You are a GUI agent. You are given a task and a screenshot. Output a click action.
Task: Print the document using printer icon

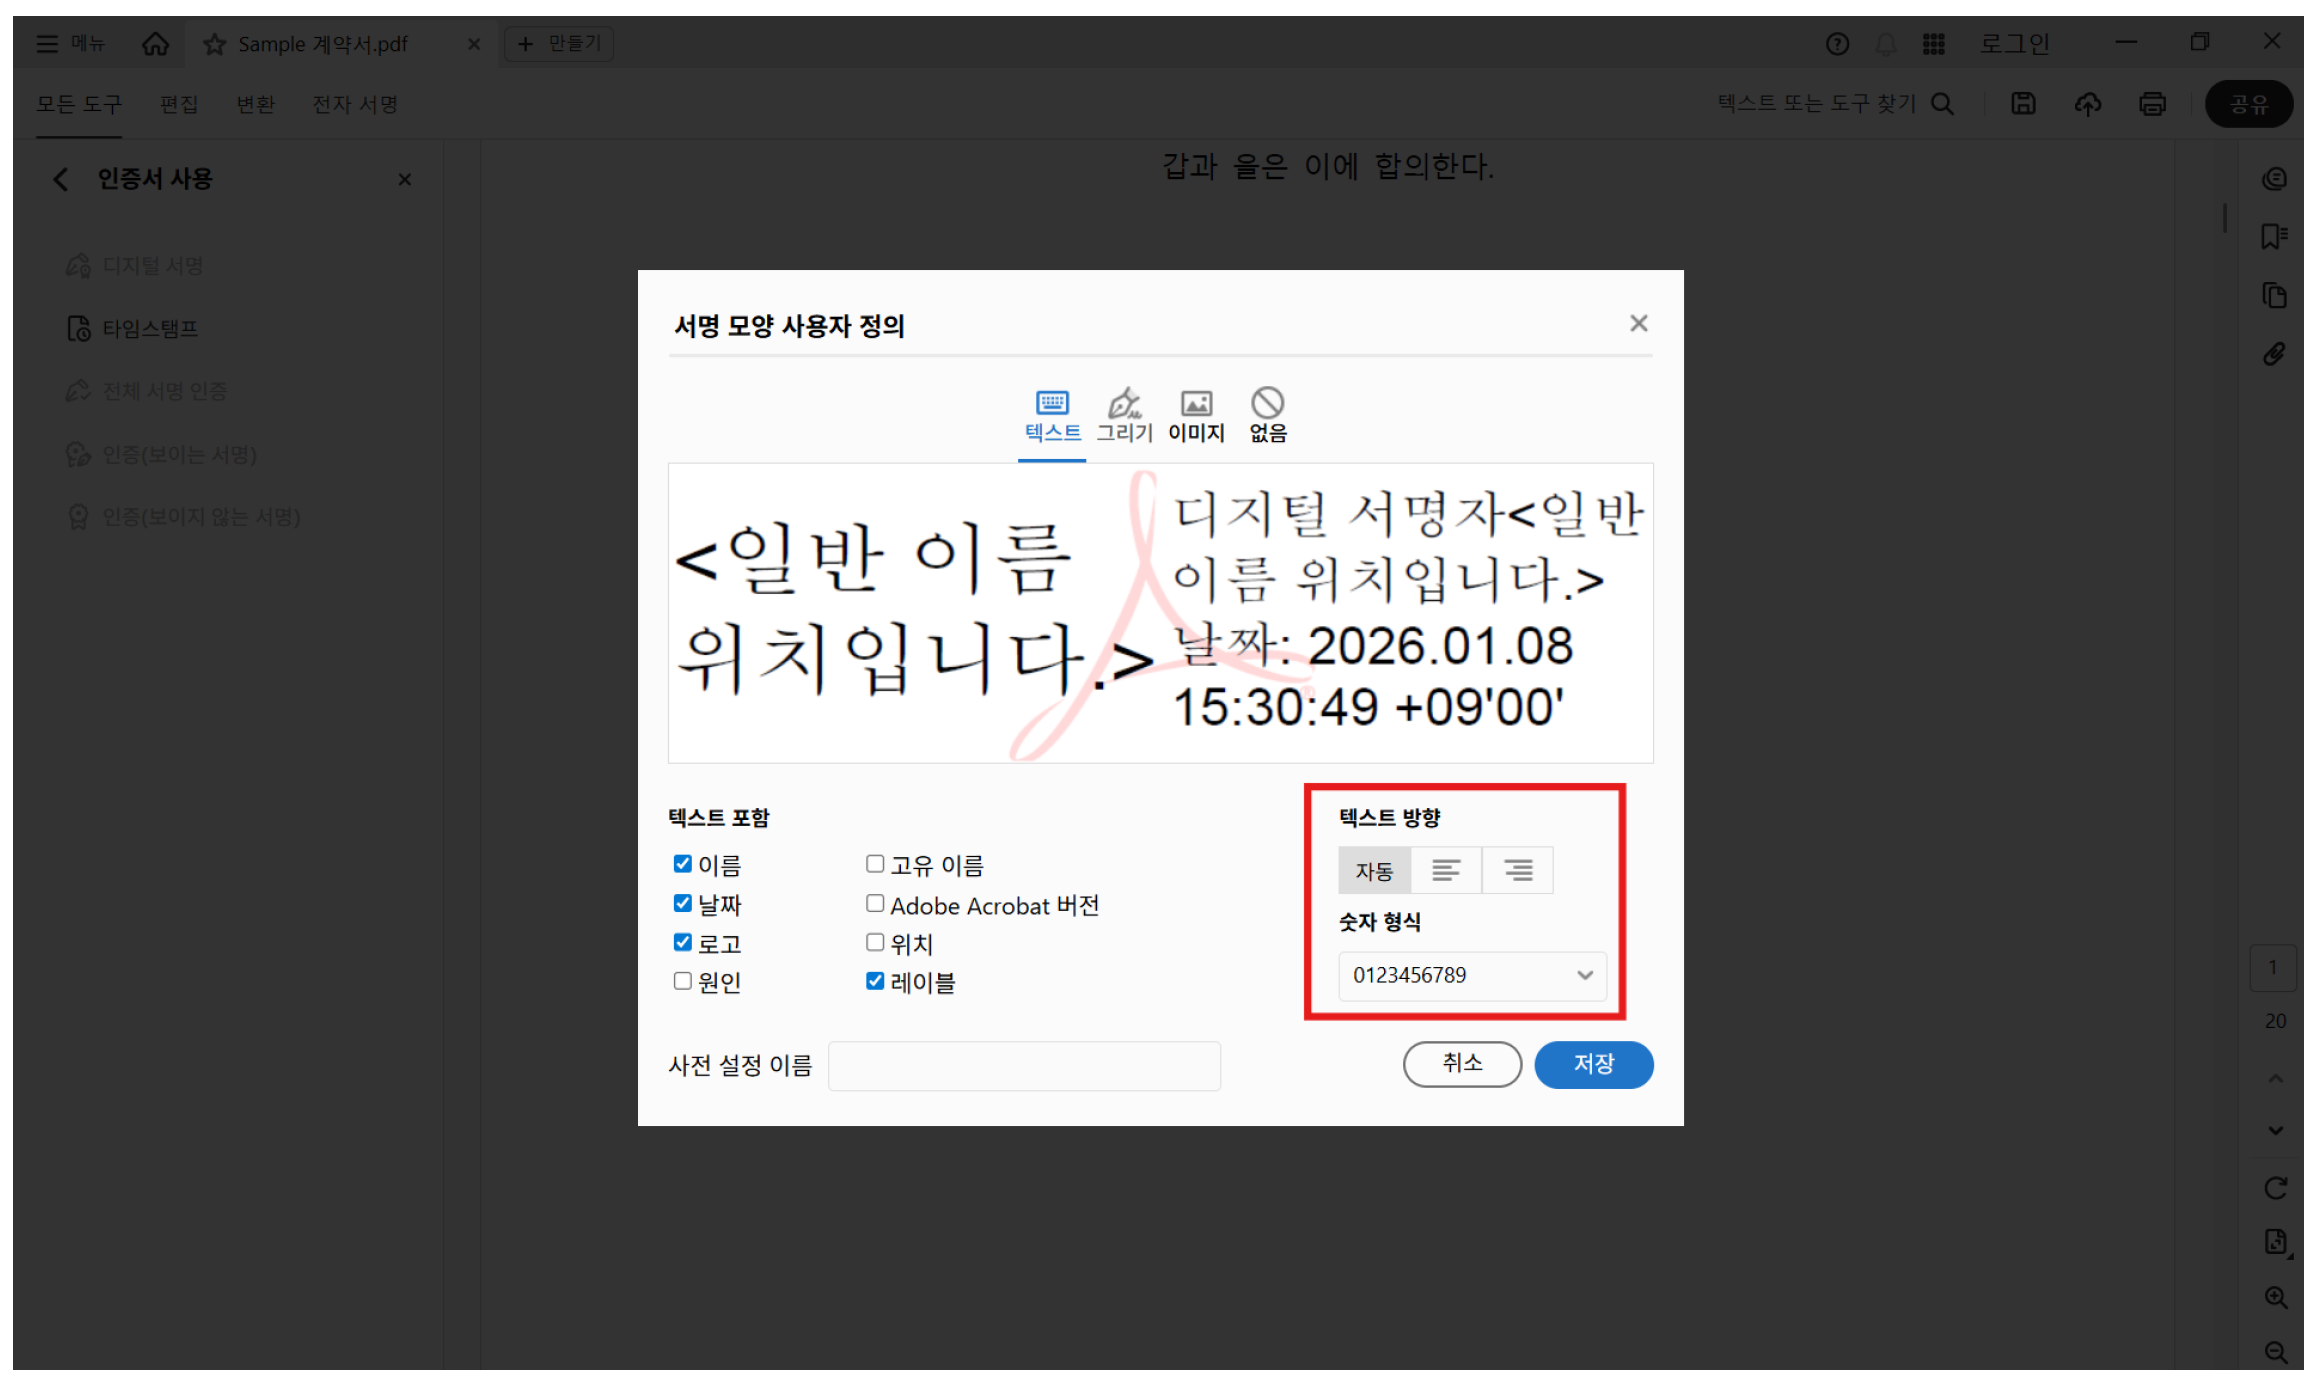(x=2154, y=103)
